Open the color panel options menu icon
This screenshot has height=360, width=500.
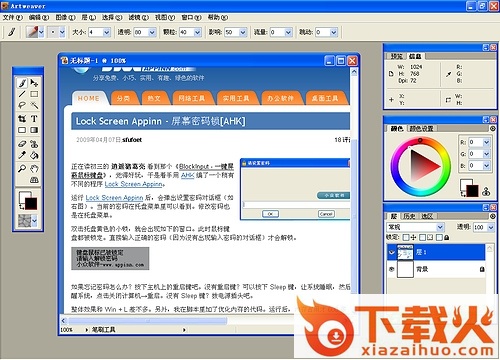493,128
